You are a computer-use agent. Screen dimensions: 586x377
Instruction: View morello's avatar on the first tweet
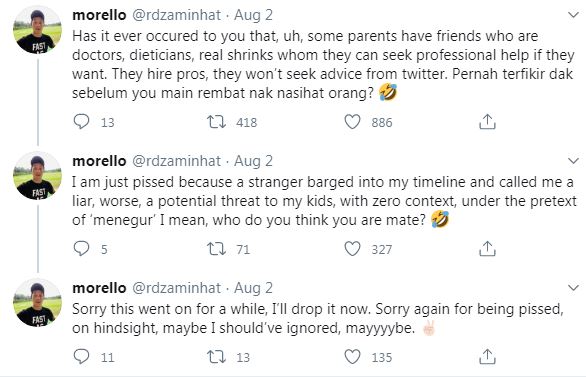37,30
